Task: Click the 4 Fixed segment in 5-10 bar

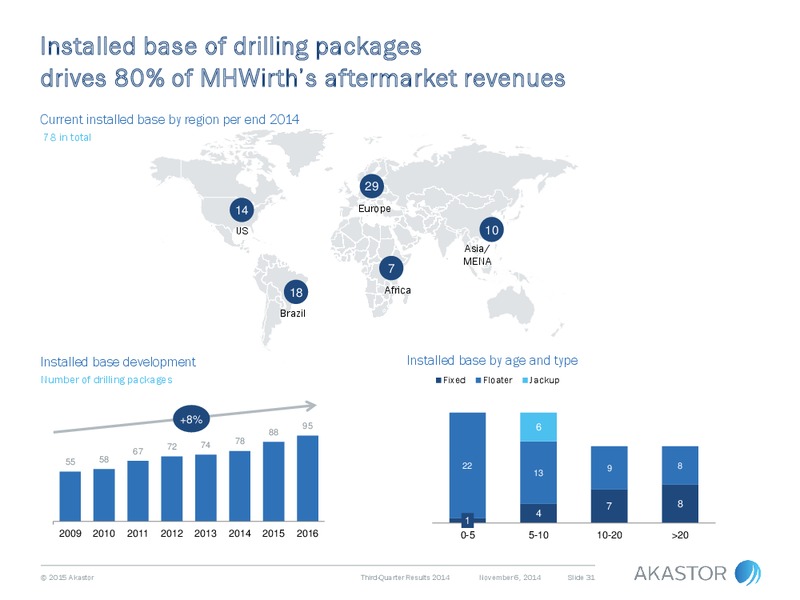Action: (x=538, y=513)
